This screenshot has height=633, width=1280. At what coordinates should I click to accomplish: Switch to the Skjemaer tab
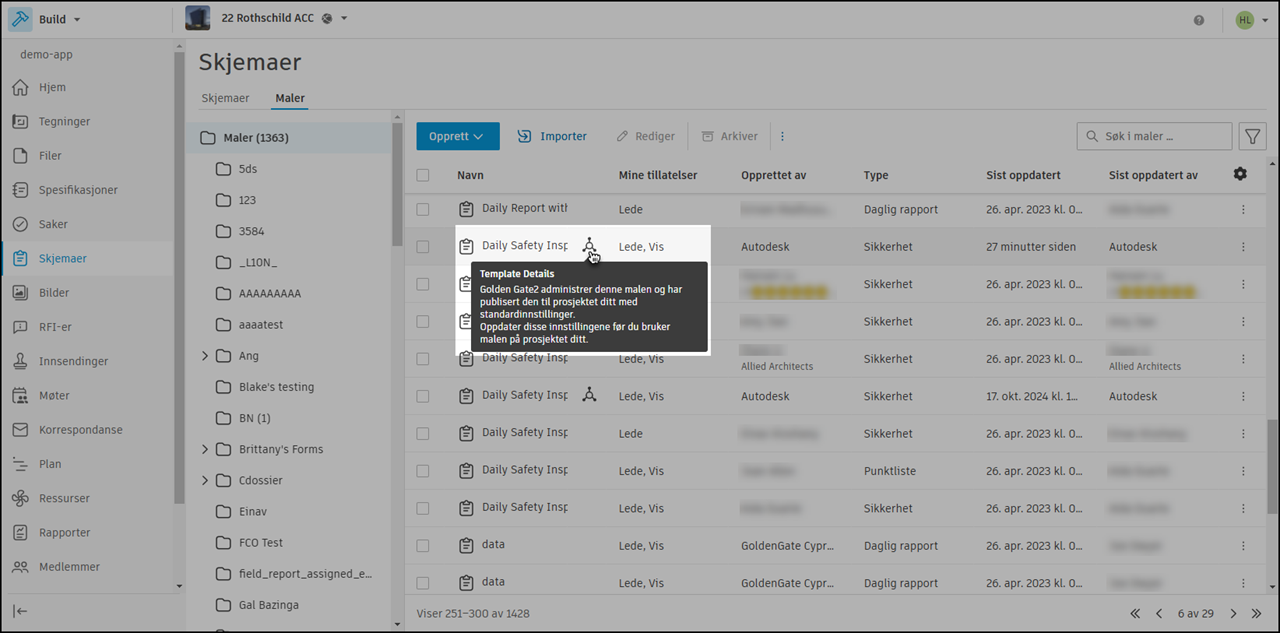pyautogui.click(x=225, y=98)
